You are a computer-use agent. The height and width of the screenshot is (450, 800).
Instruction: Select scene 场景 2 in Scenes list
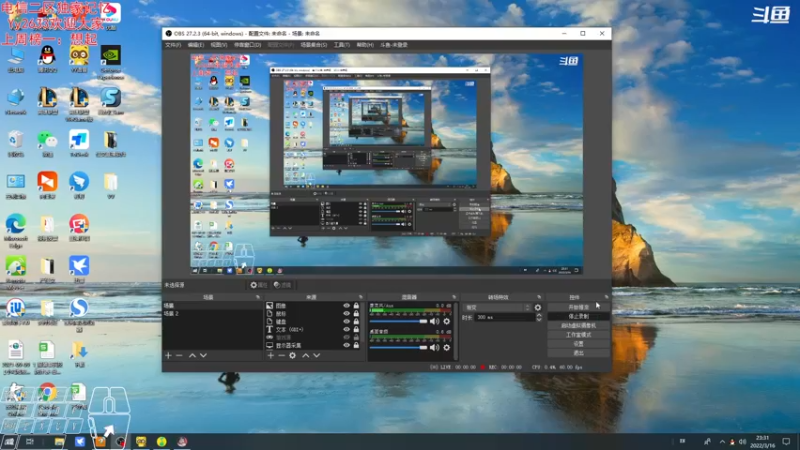pos(212,314)
